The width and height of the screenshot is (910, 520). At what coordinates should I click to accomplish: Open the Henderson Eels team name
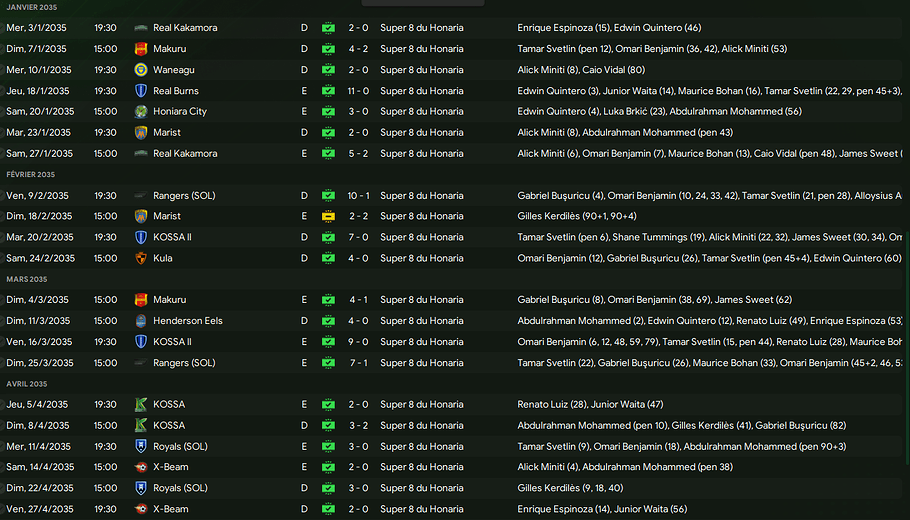[188, 321]
